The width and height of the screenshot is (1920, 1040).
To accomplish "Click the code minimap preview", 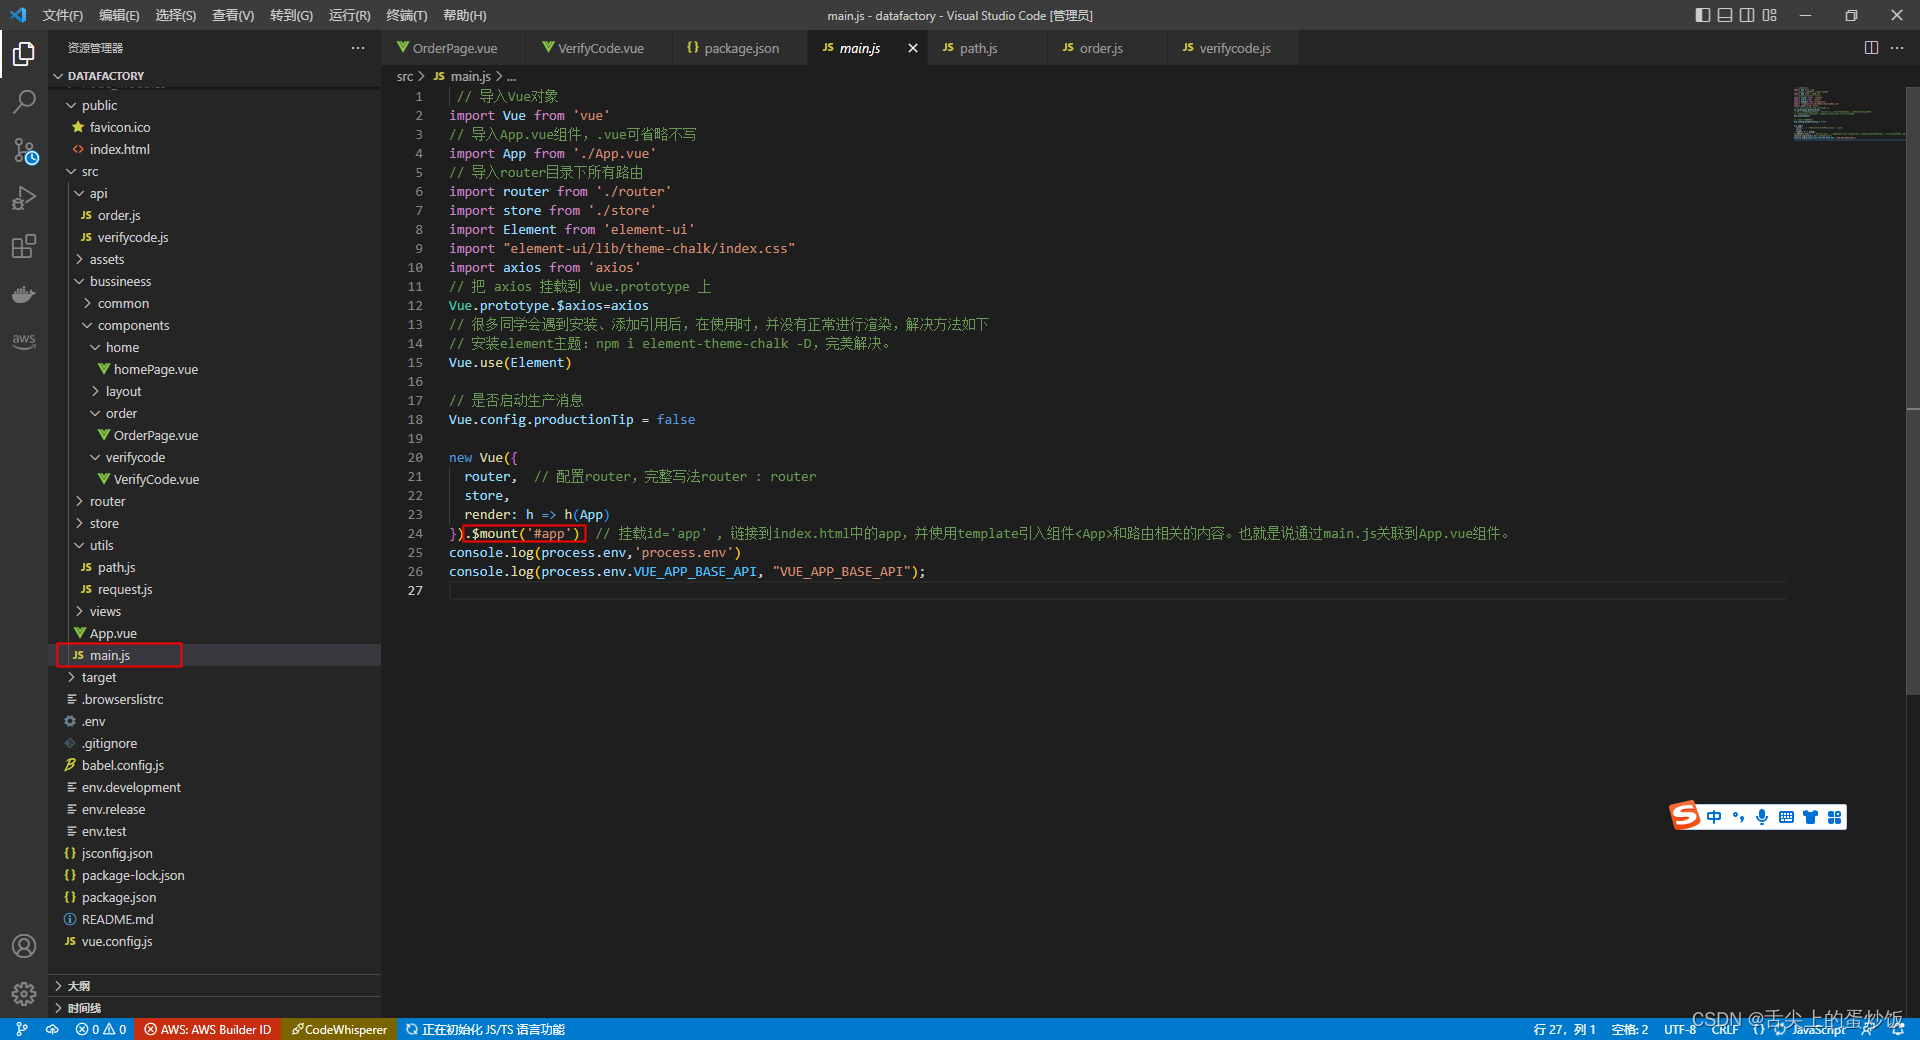I will [1848, 114].
